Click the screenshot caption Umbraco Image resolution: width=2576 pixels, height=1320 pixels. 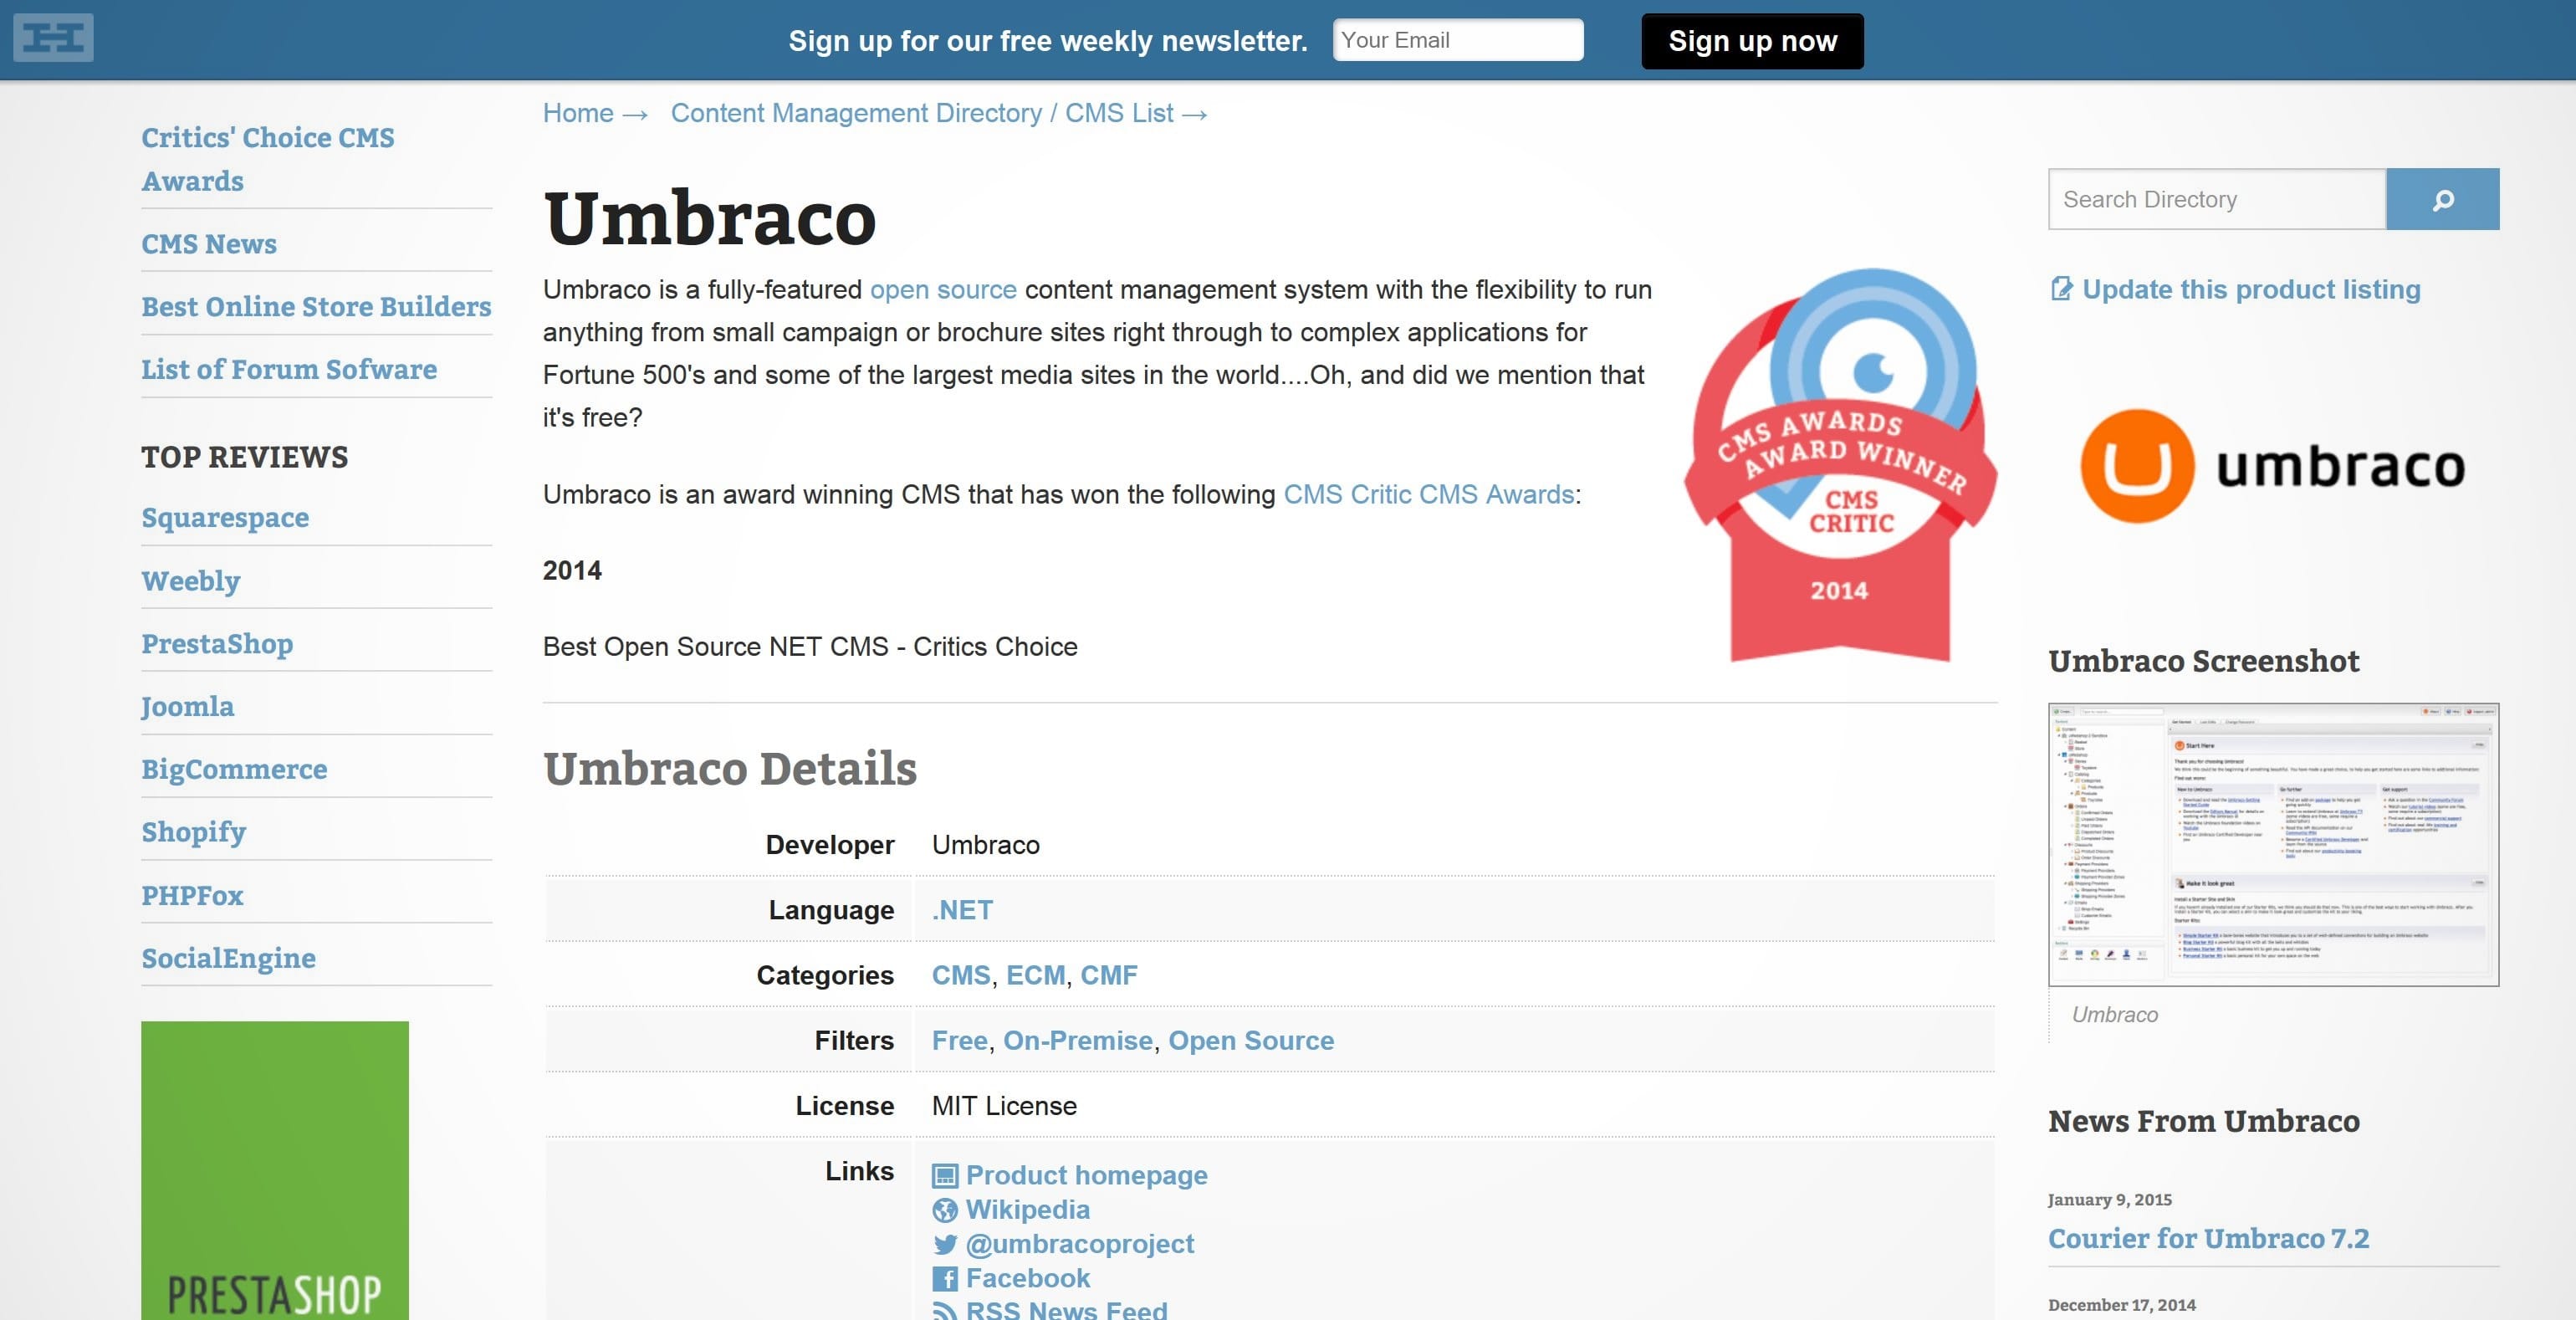2114,1014
